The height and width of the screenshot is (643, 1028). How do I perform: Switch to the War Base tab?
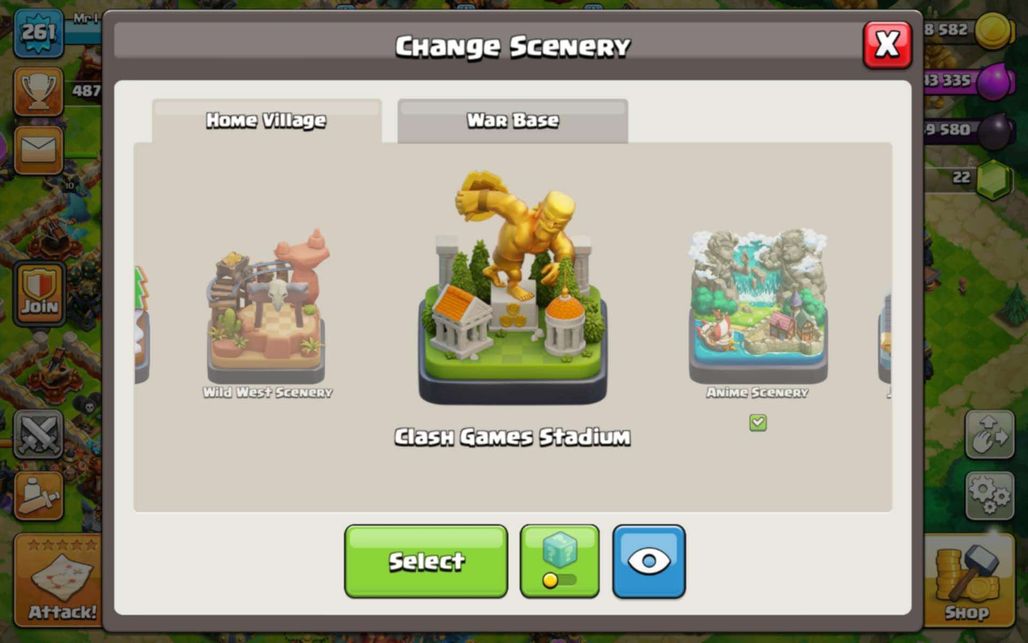pyautogui.click(x=513, y=121)
